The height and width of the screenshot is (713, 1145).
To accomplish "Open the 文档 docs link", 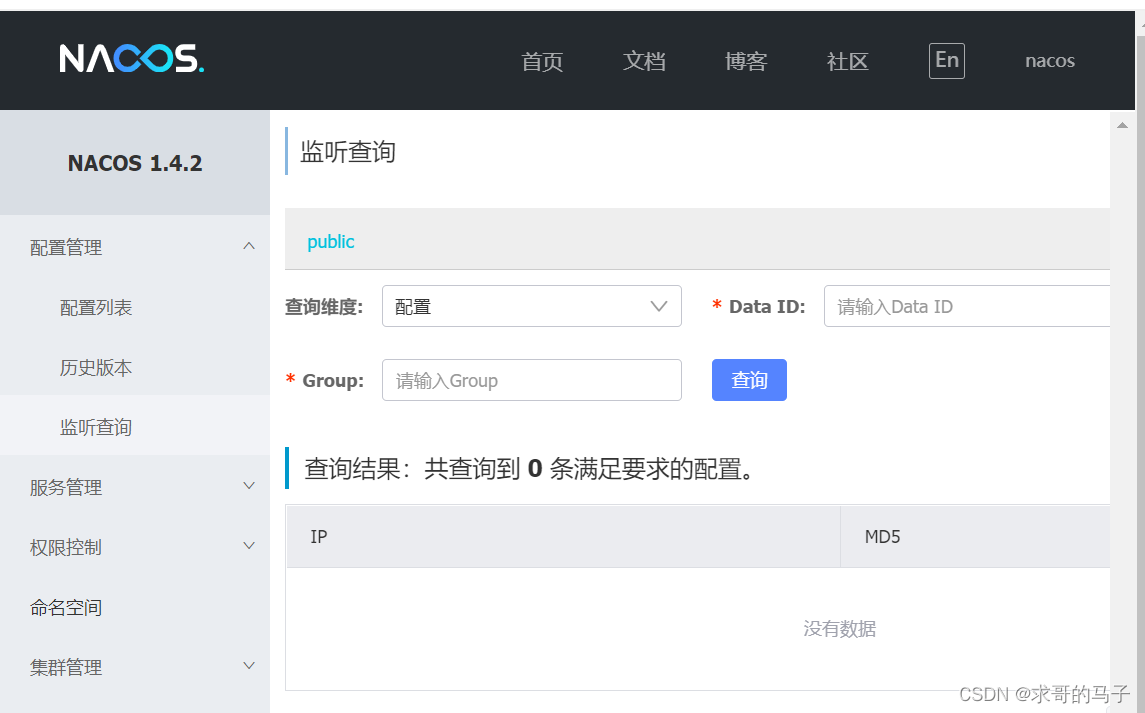I will tap(644, 61).
